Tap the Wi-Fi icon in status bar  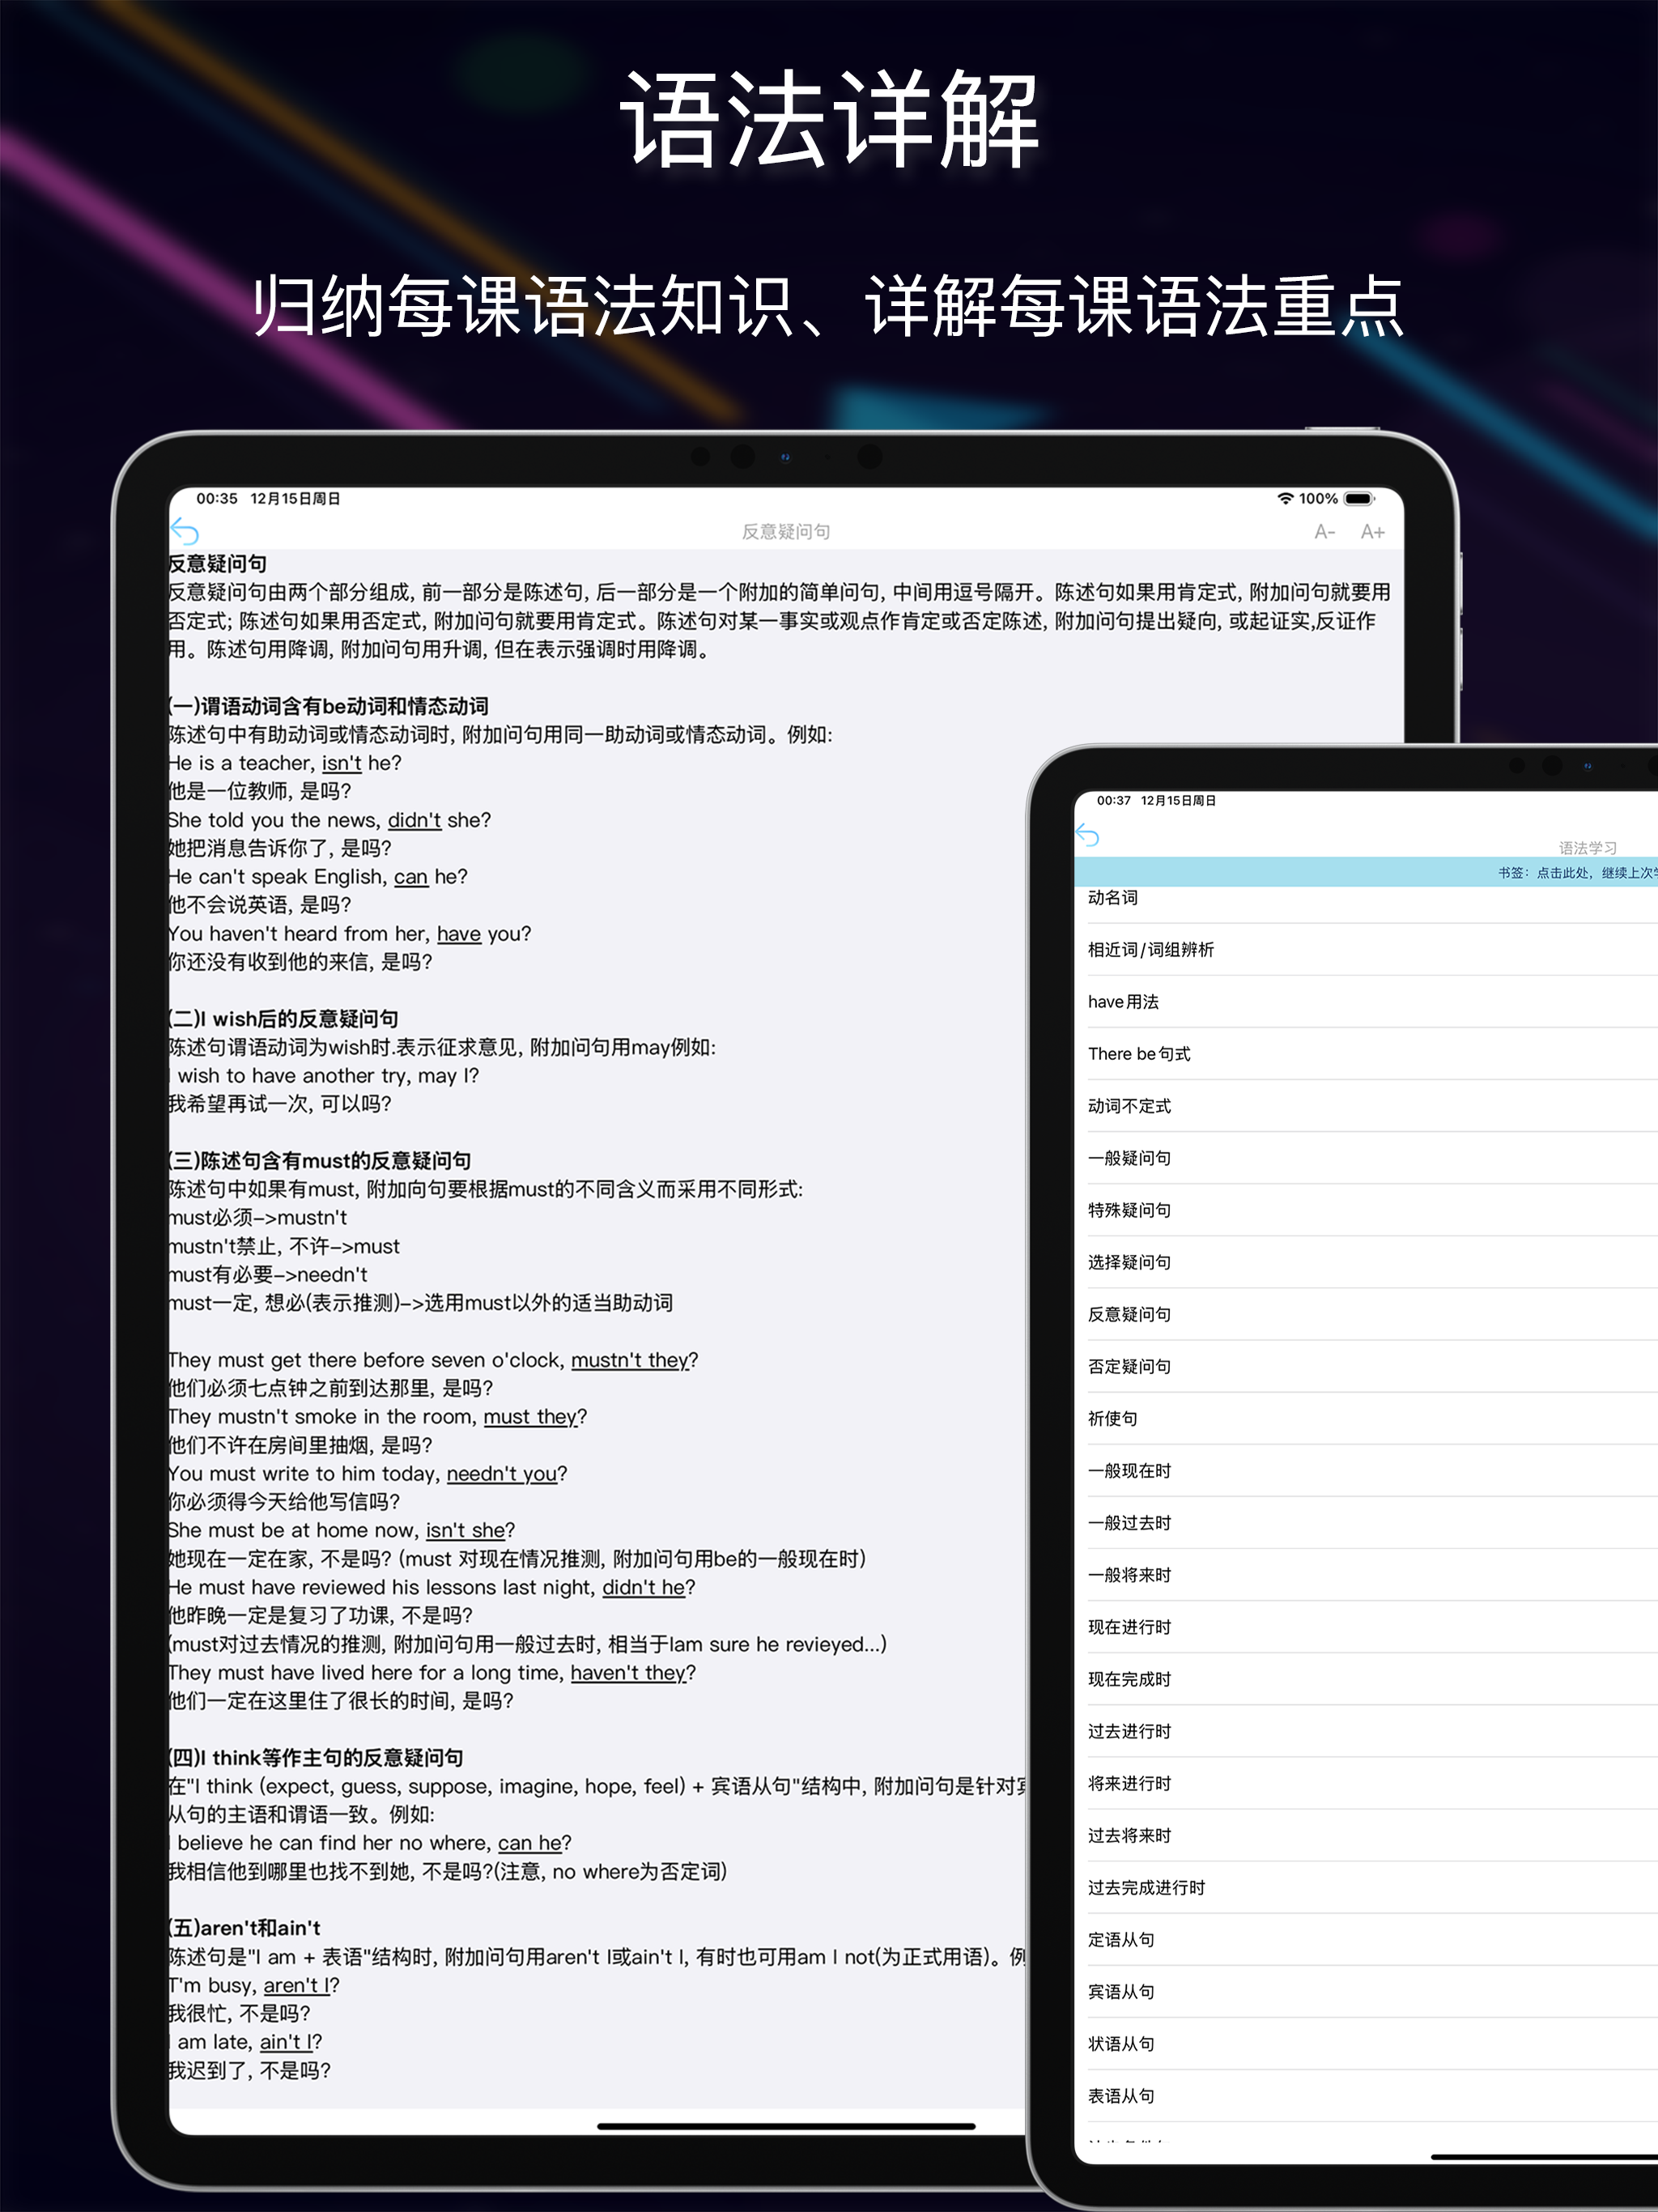tap(1285, 498)
